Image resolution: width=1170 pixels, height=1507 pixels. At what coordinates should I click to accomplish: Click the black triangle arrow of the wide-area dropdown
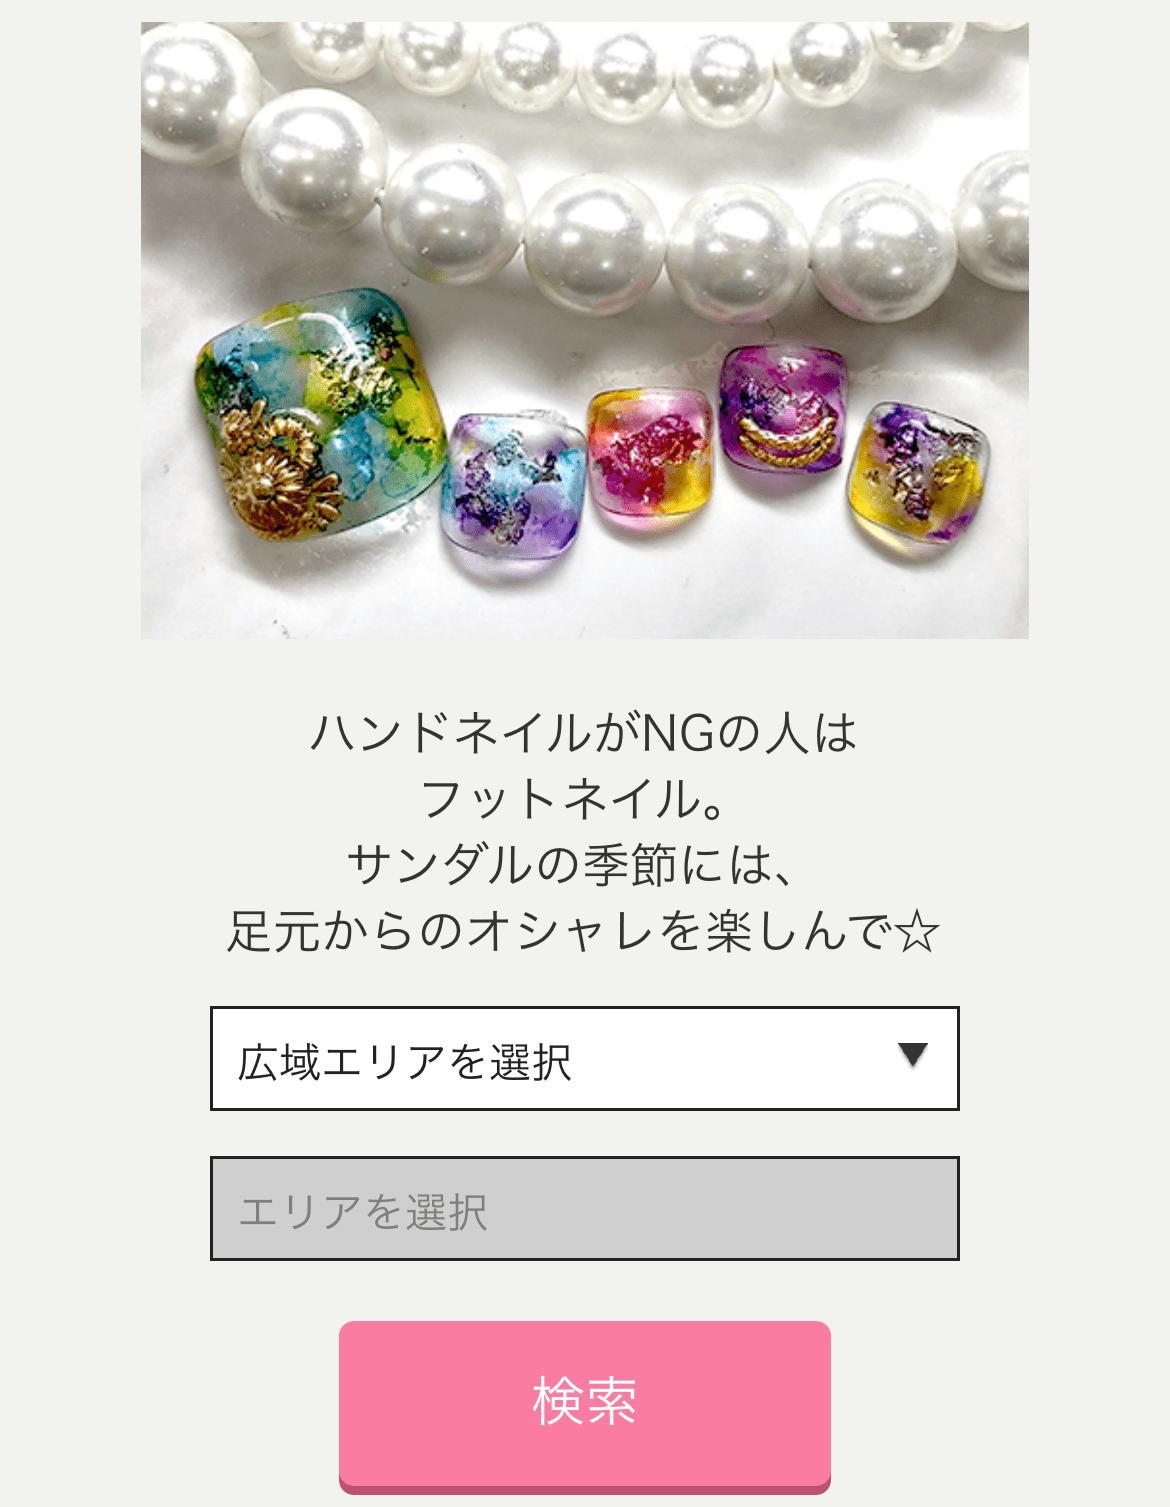coord(913,1055)
